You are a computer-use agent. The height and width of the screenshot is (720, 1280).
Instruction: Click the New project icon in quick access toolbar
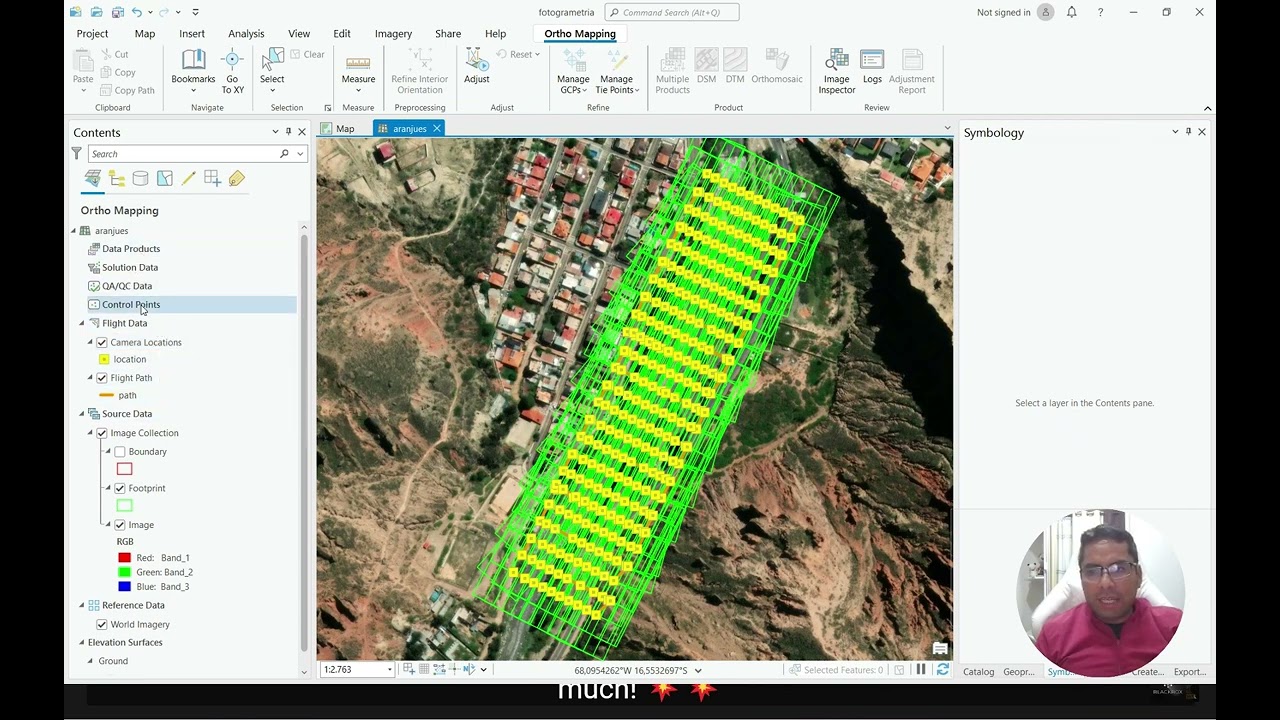point(76,12)
